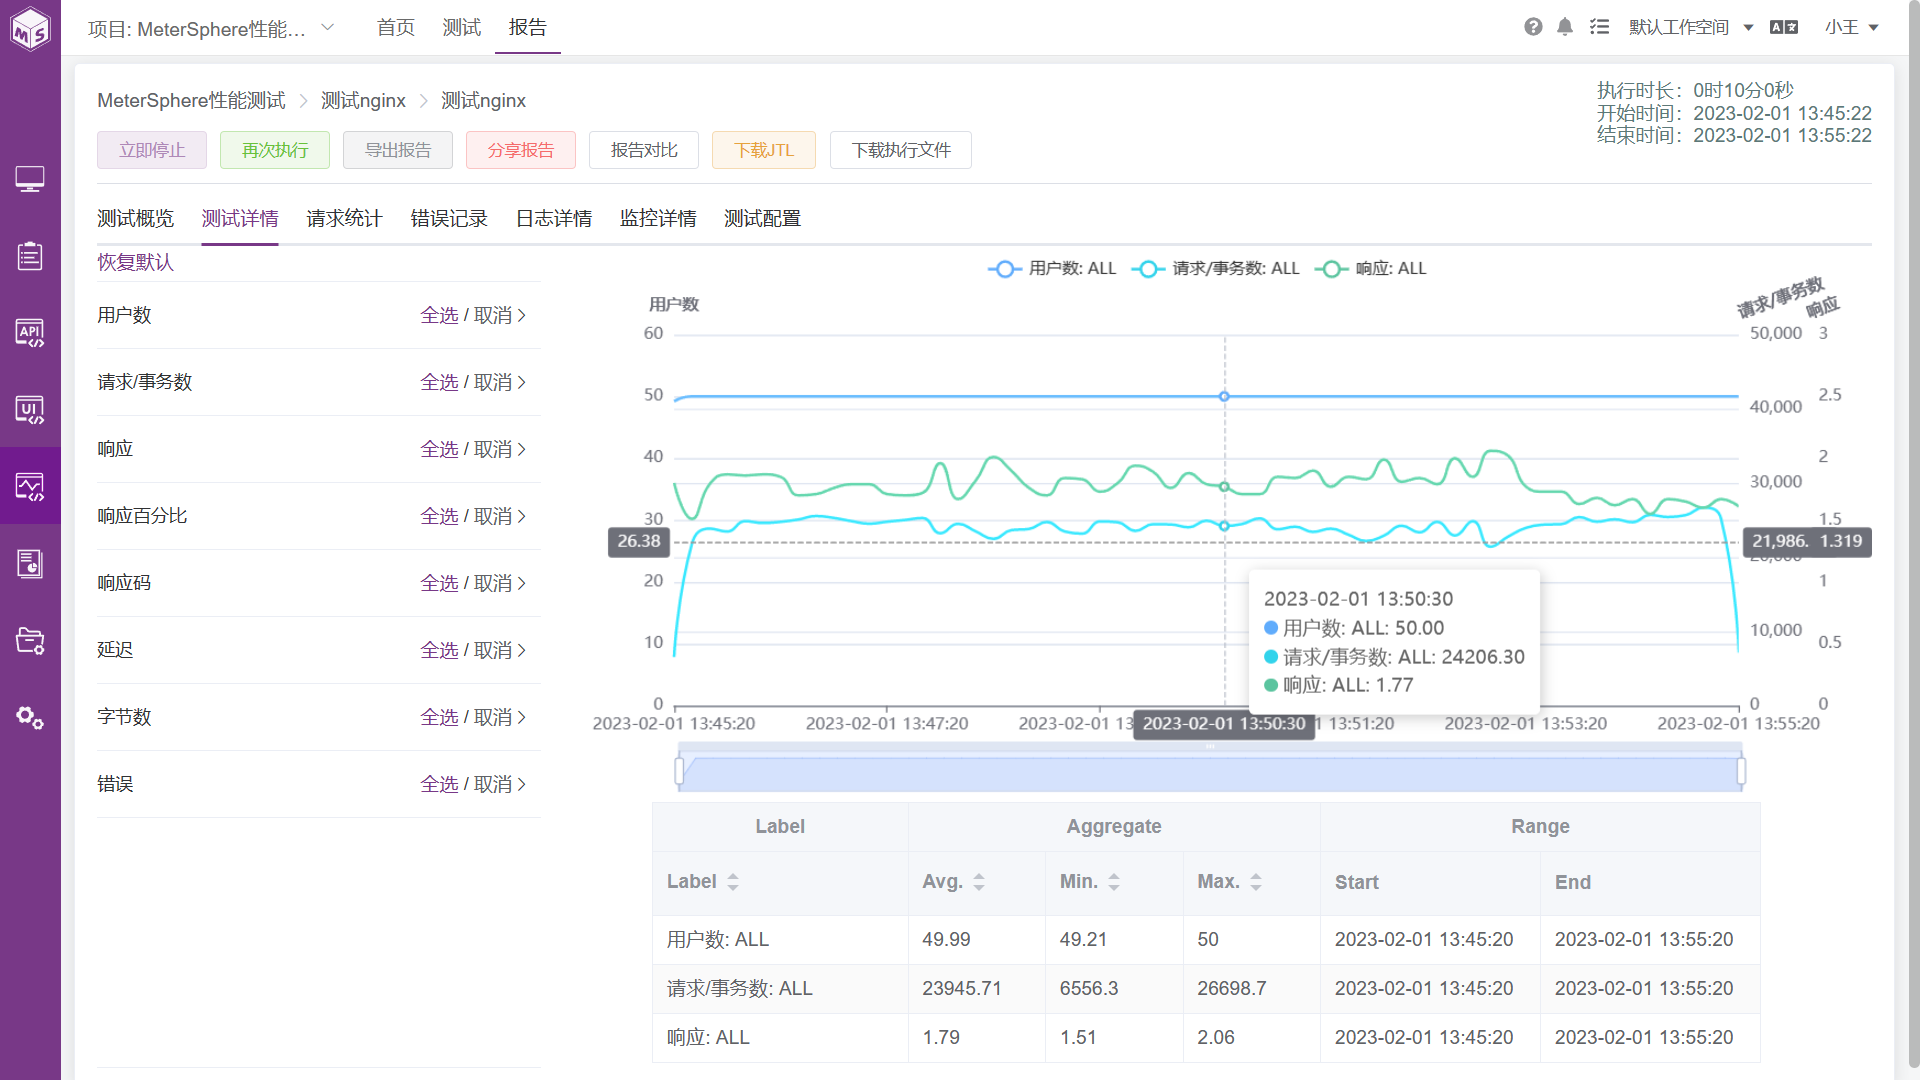Open the task list icon in header

1599,27
